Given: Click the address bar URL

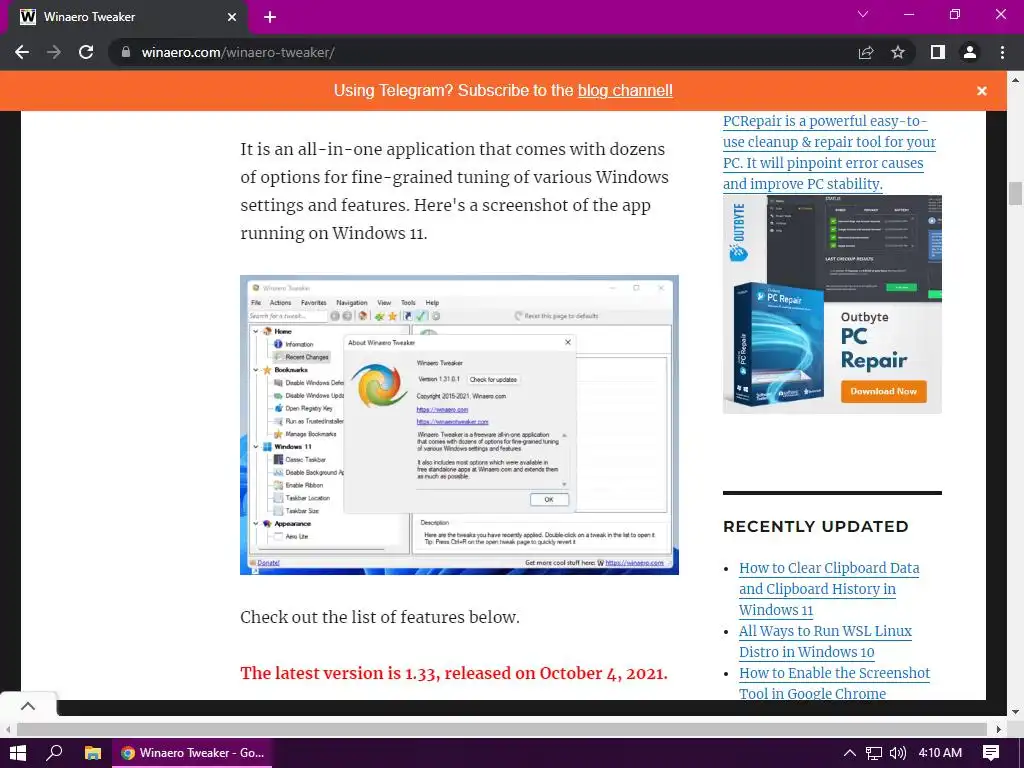Looking at the screenshot, I should (238, 52).
